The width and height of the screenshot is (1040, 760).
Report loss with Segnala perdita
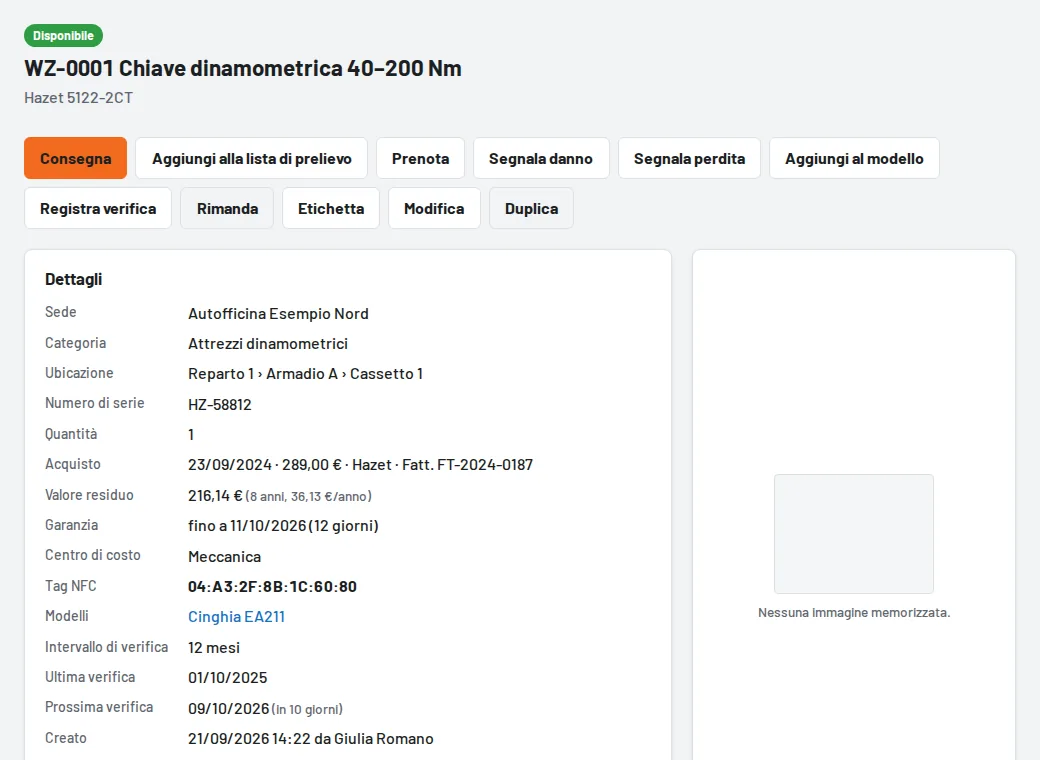coord(689,158)
